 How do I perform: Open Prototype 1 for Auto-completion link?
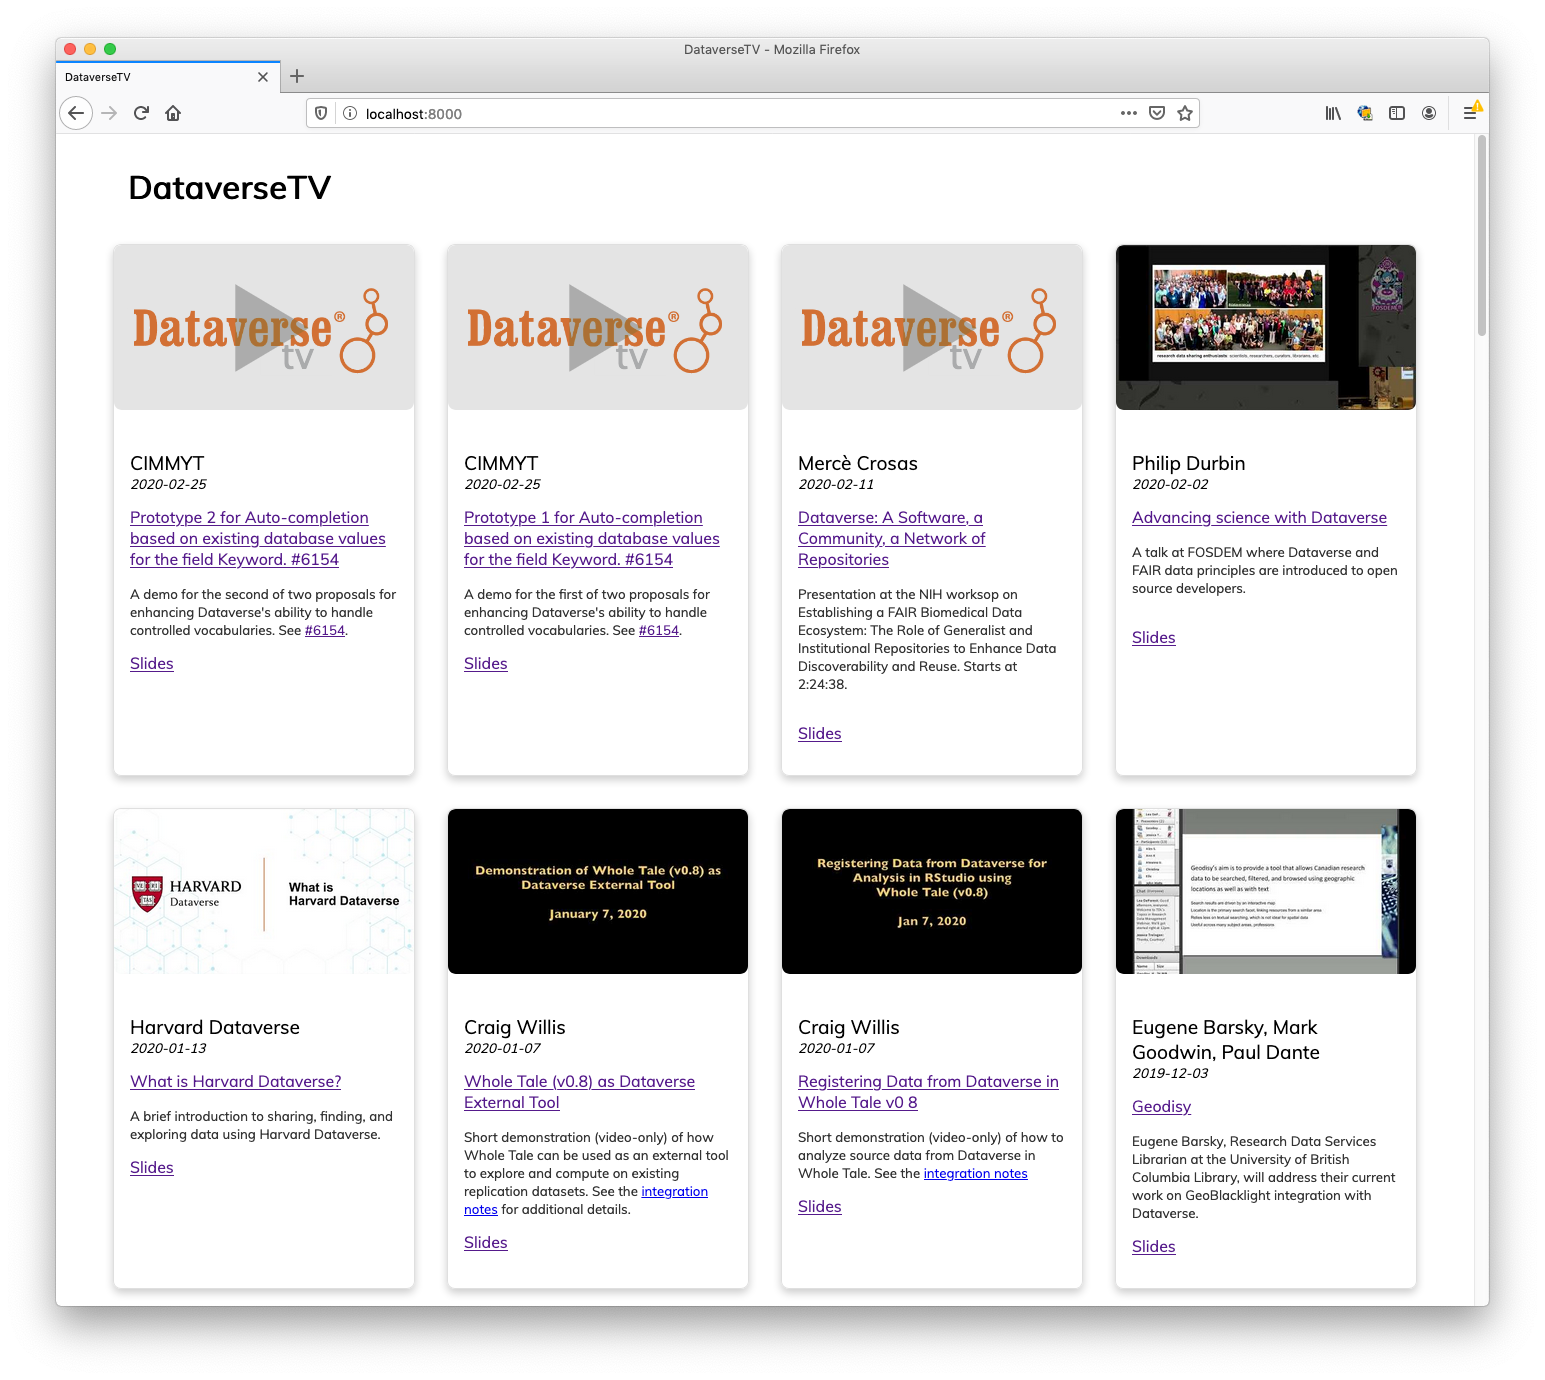coord(592,538)
